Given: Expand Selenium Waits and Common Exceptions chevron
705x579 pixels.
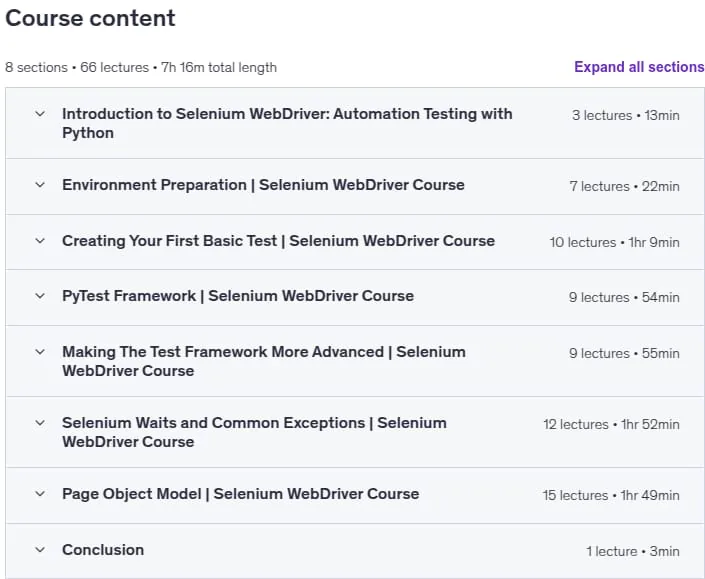Looking at the screenshot, I should coord(40,423).
